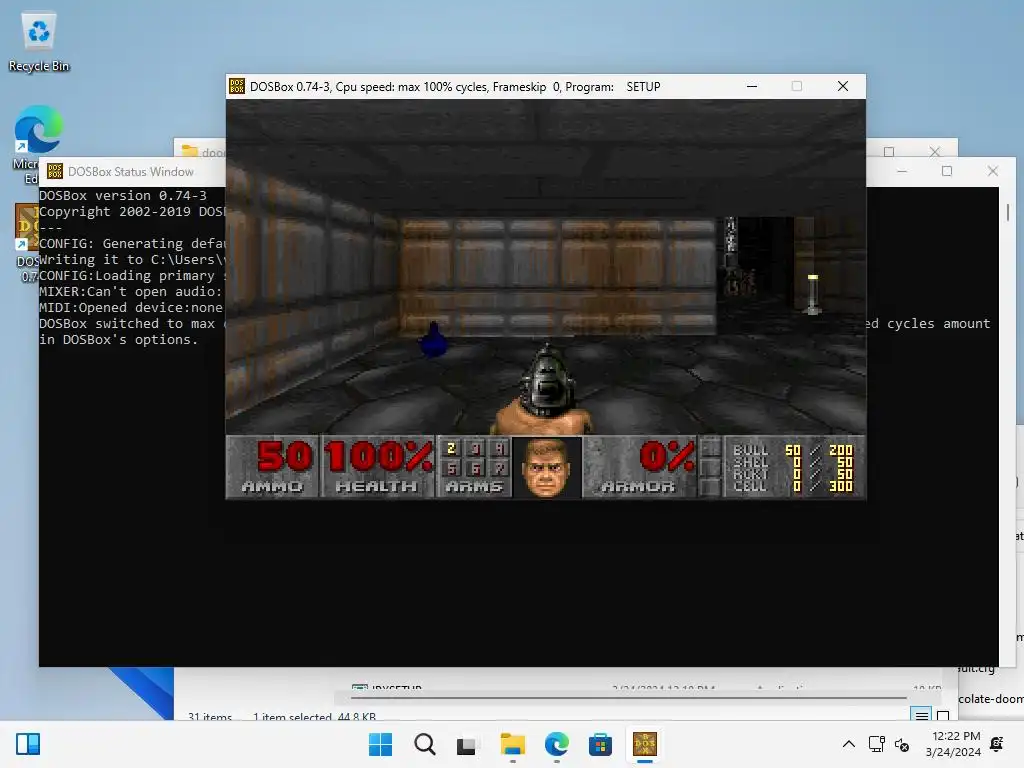Close the DOSBox Status Window

(x=993, y=171)
